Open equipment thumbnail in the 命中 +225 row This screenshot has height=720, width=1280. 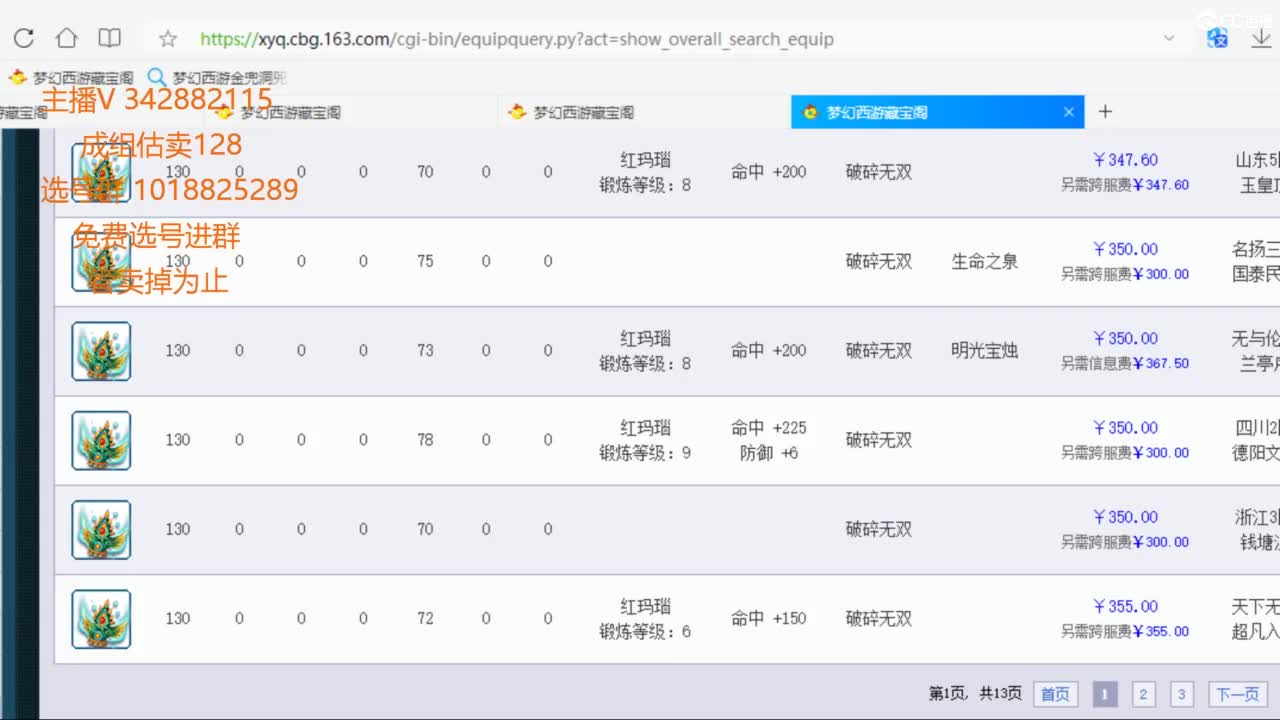coord(101,440)
